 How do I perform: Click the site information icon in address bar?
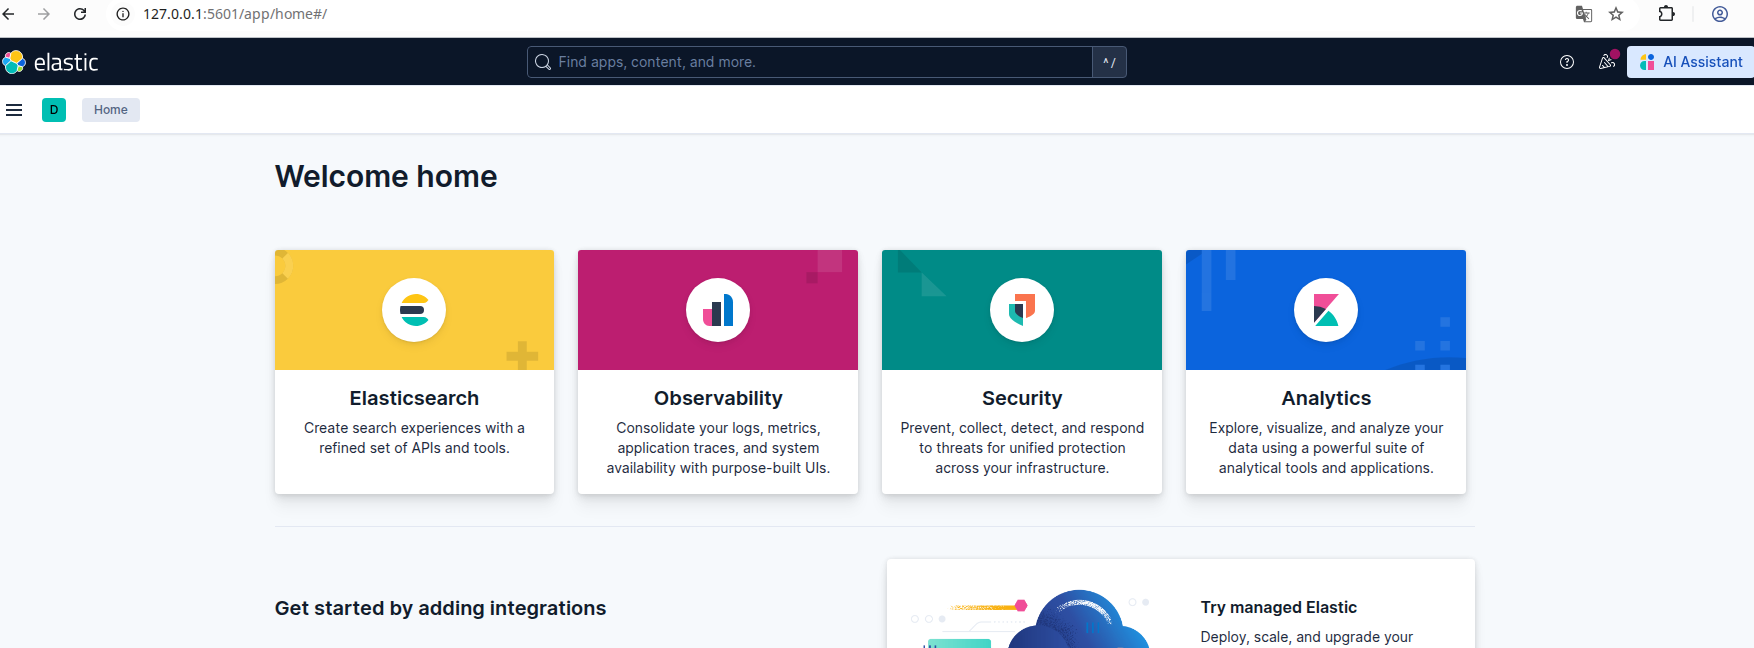[123, 14]
